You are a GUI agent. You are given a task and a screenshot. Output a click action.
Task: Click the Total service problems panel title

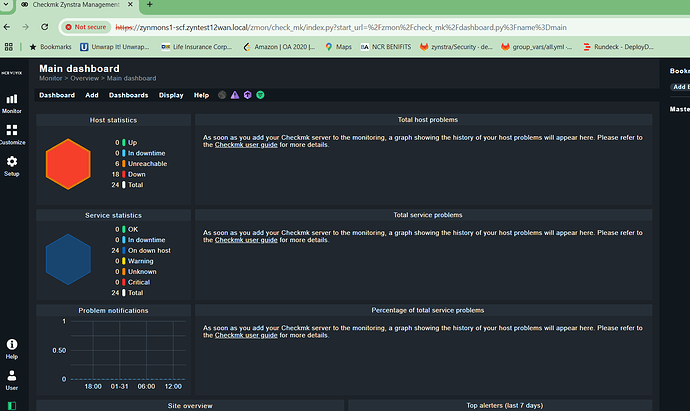click(x=428, y=215)
